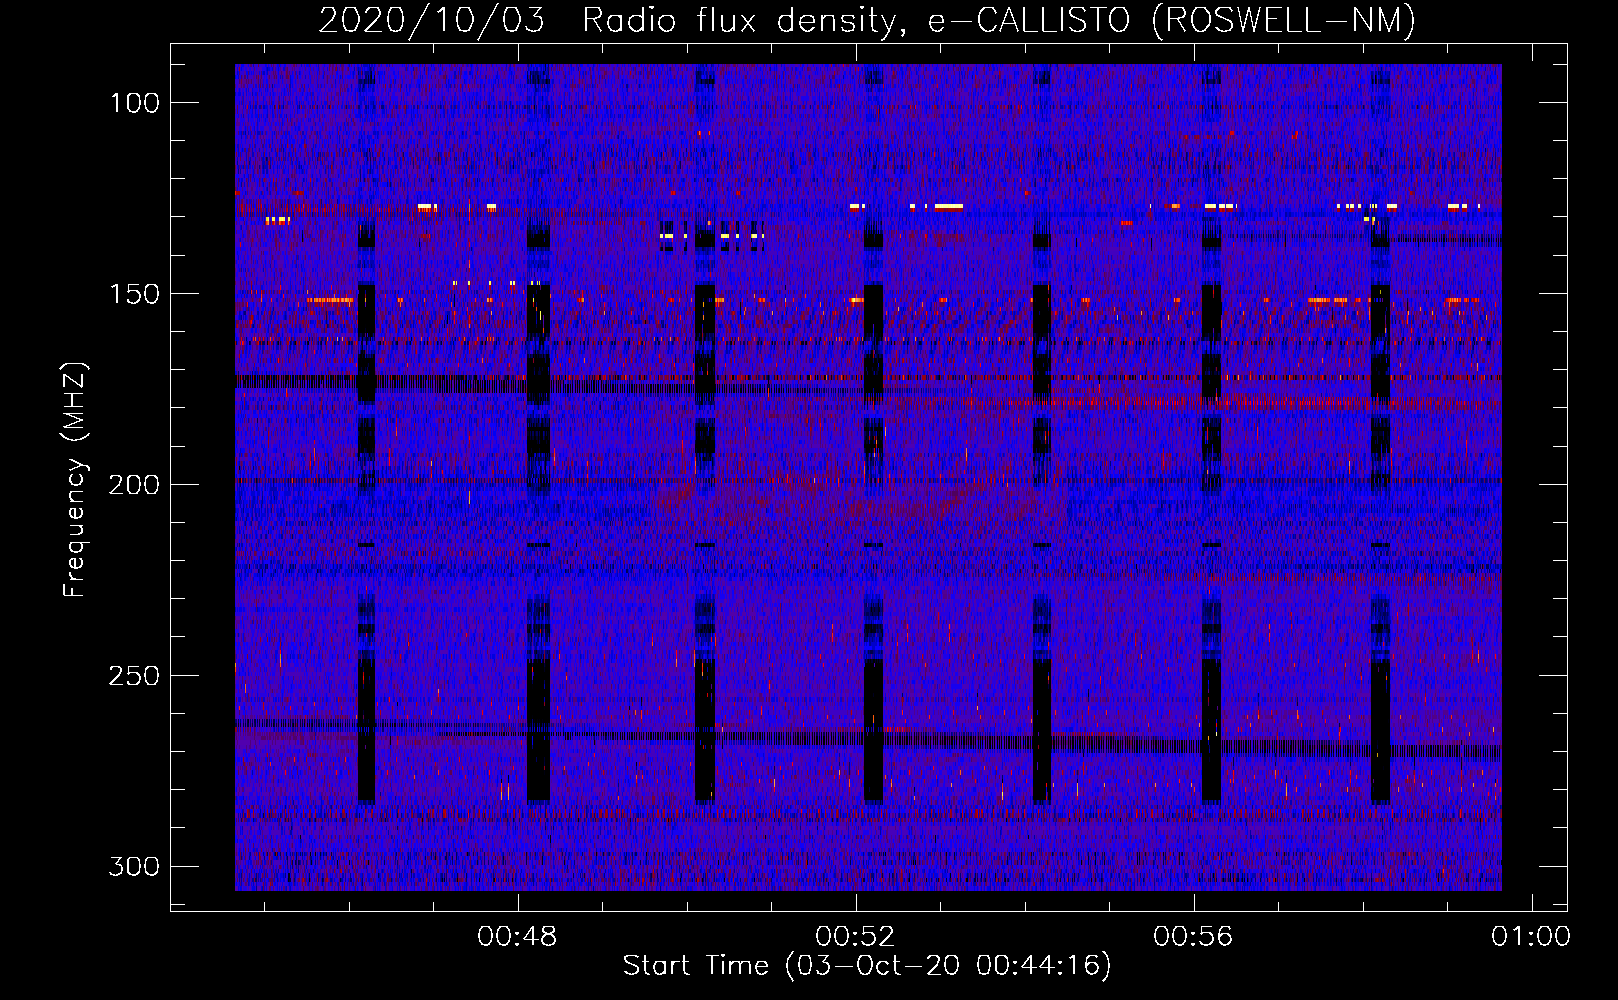Viewport: 1618px width, 1000px height.
Task: Click the frequency tick label "200"
Action: click(x=134, y=485)
